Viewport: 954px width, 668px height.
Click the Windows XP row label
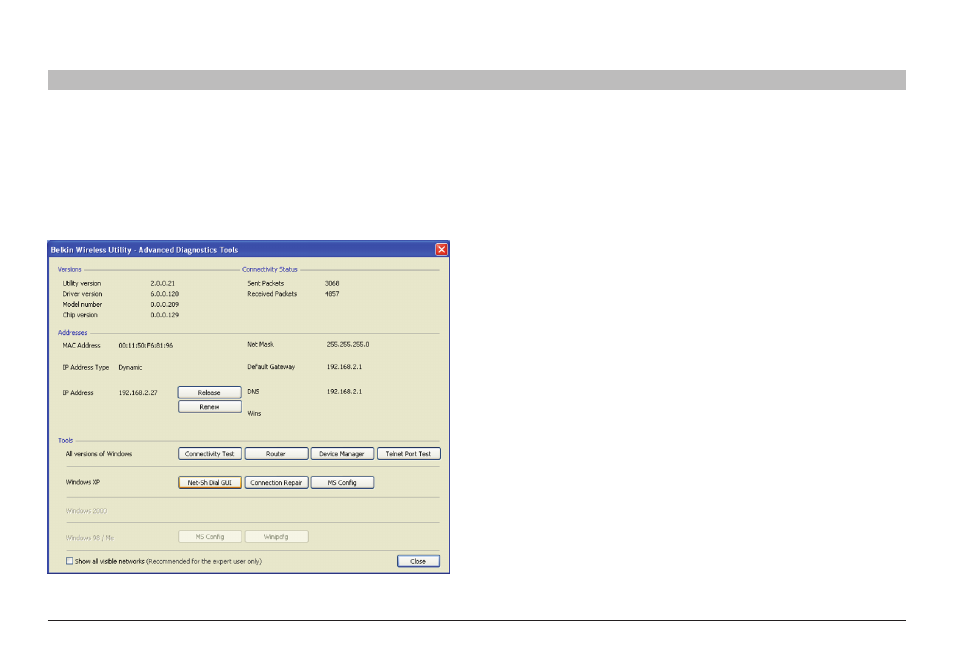coord(83,482)
